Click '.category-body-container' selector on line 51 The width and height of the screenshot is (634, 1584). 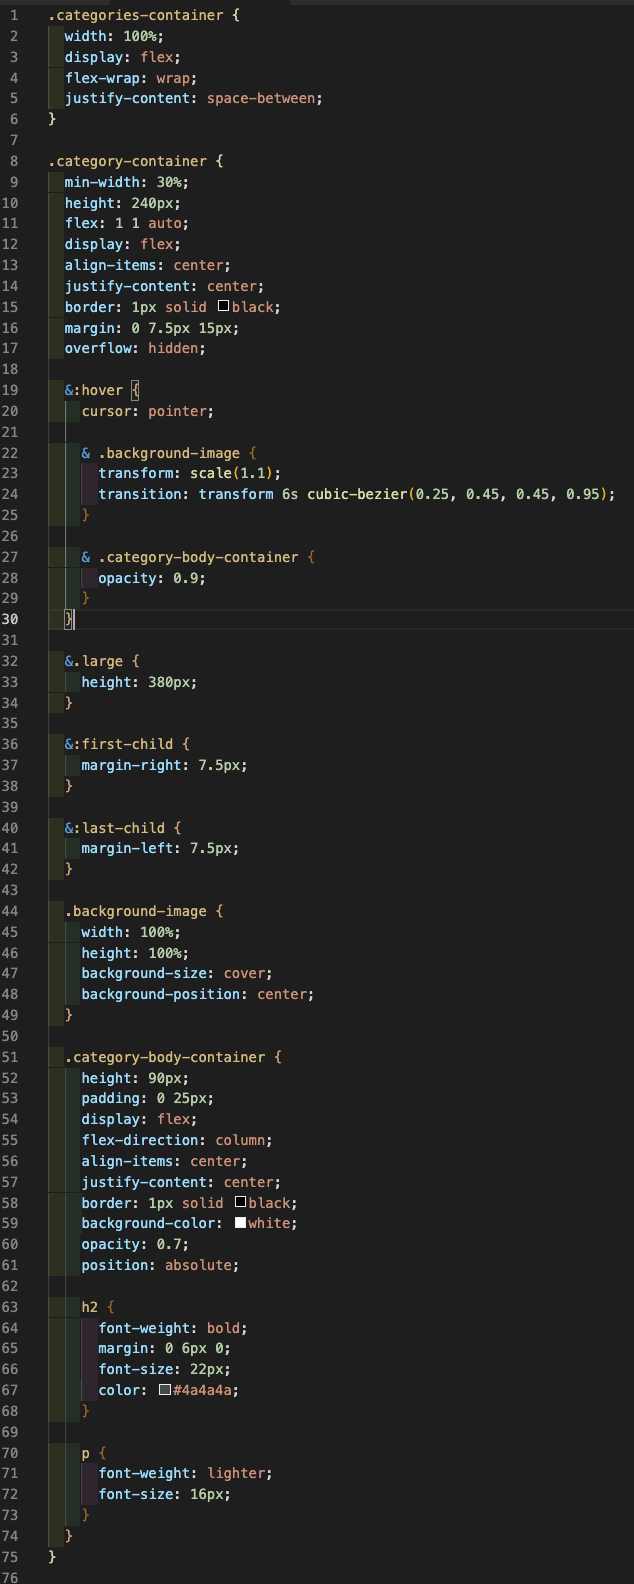tap(165, 1057)
